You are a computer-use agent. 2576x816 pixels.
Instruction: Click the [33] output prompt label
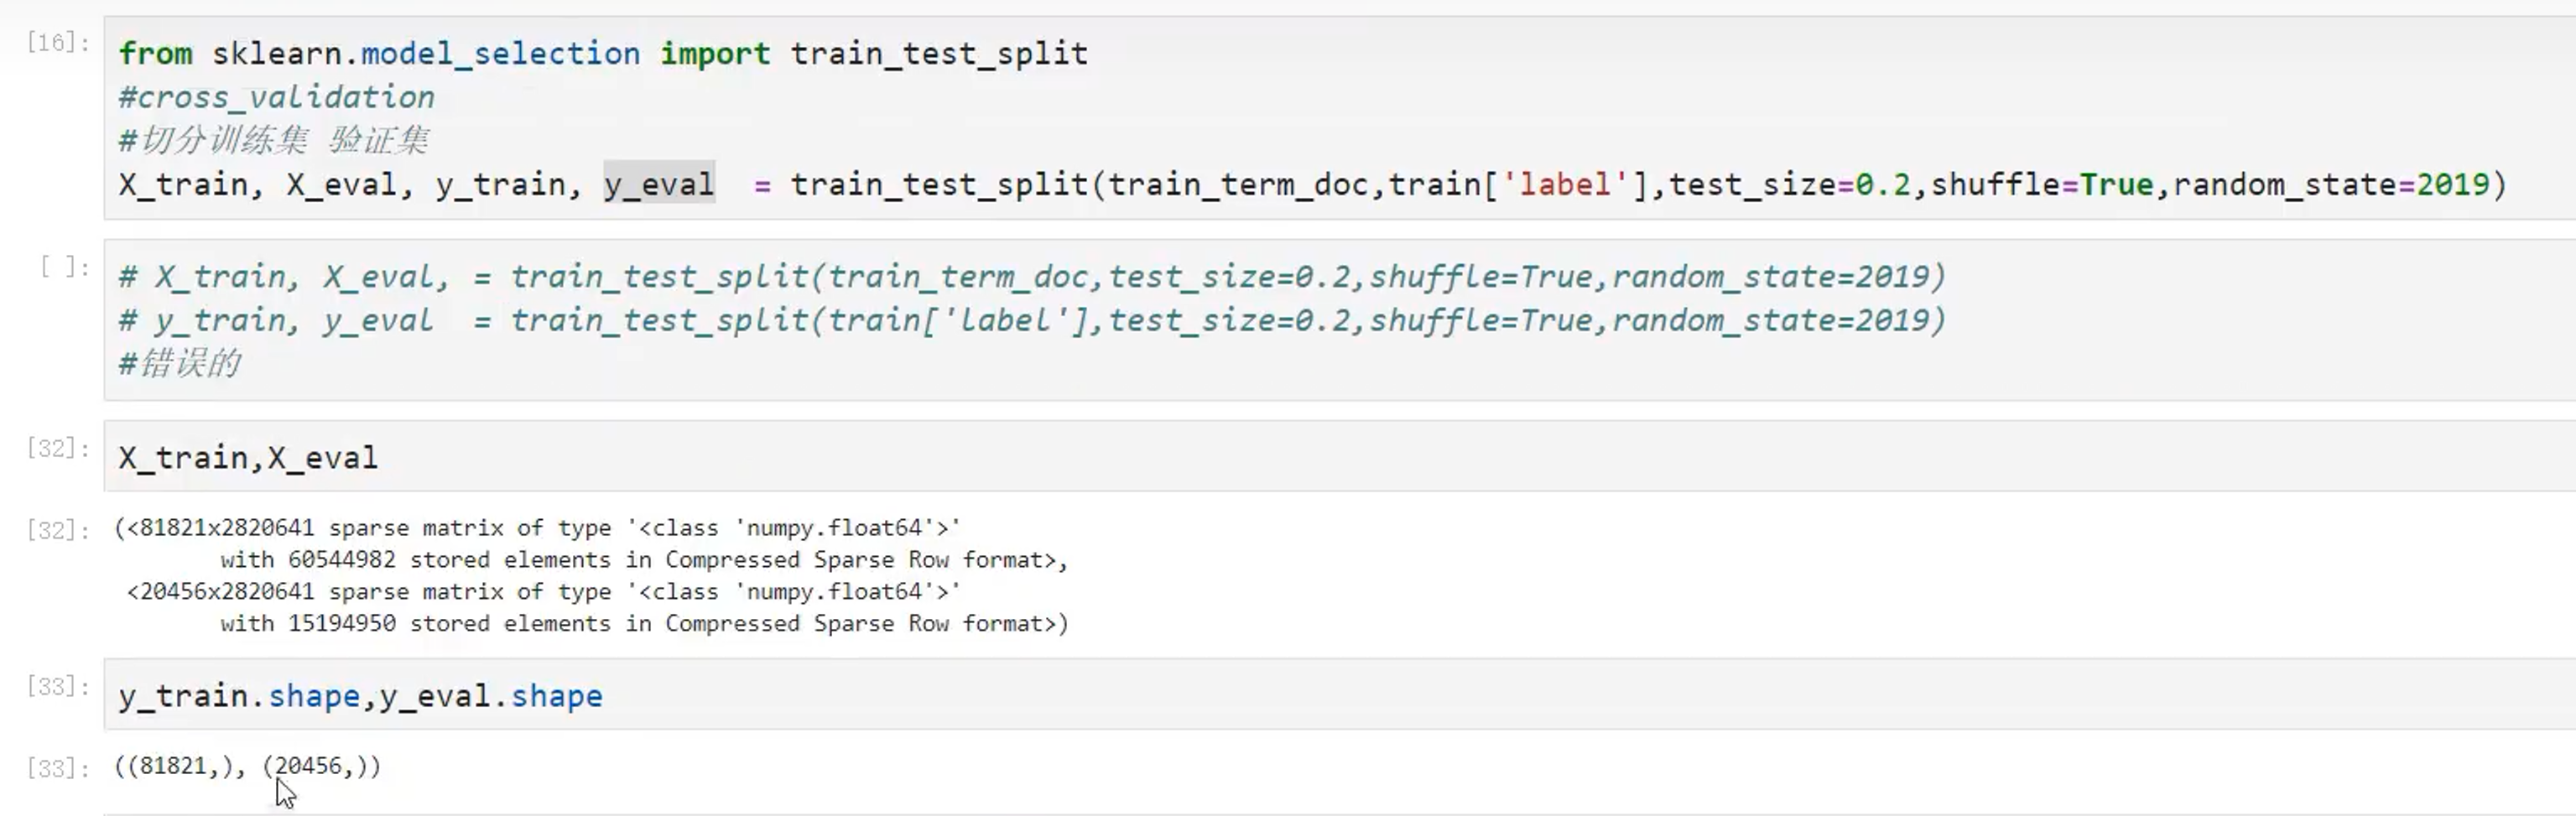[58, 768]
